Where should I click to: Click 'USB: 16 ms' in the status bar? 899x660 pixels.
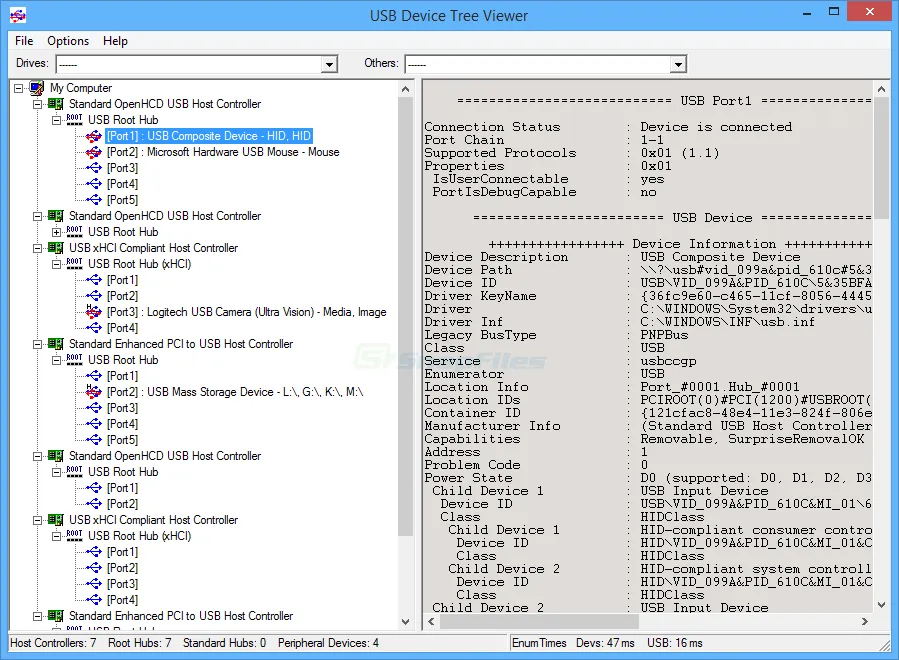(x=675, y=643)
